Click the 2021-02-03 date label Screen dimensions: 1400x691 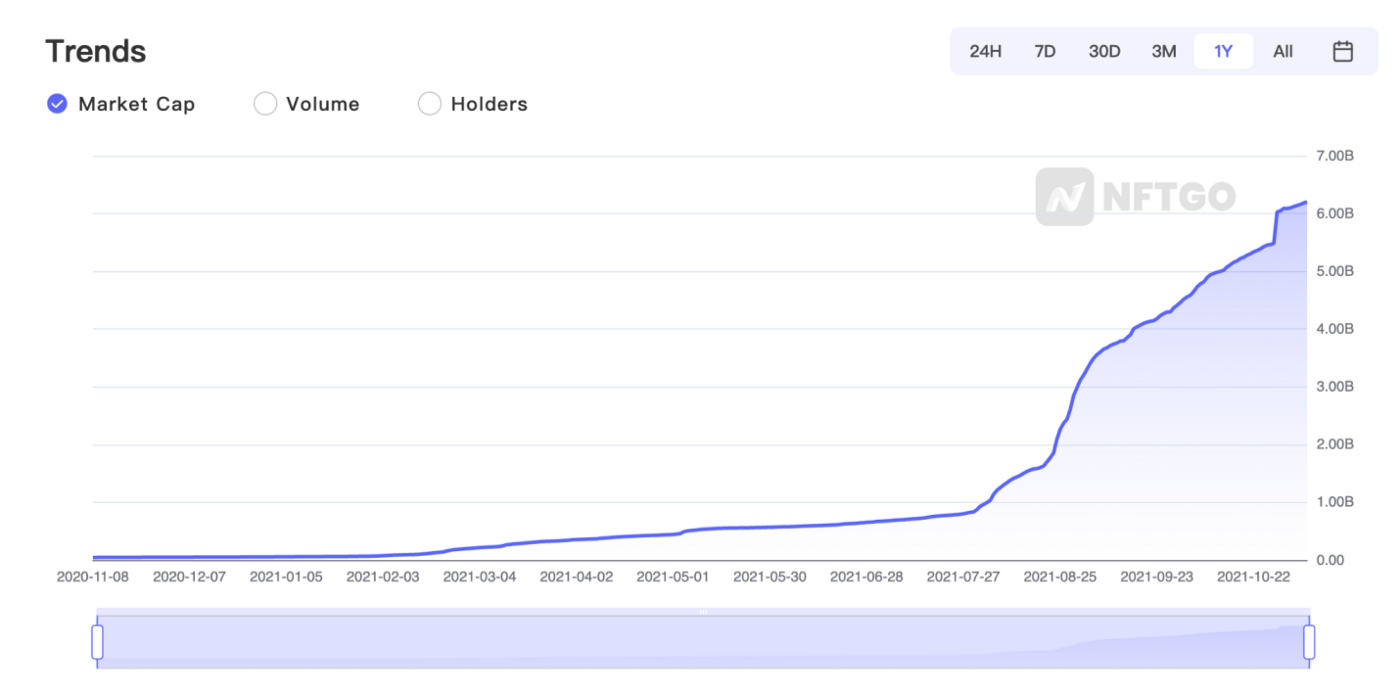(383, 577)
